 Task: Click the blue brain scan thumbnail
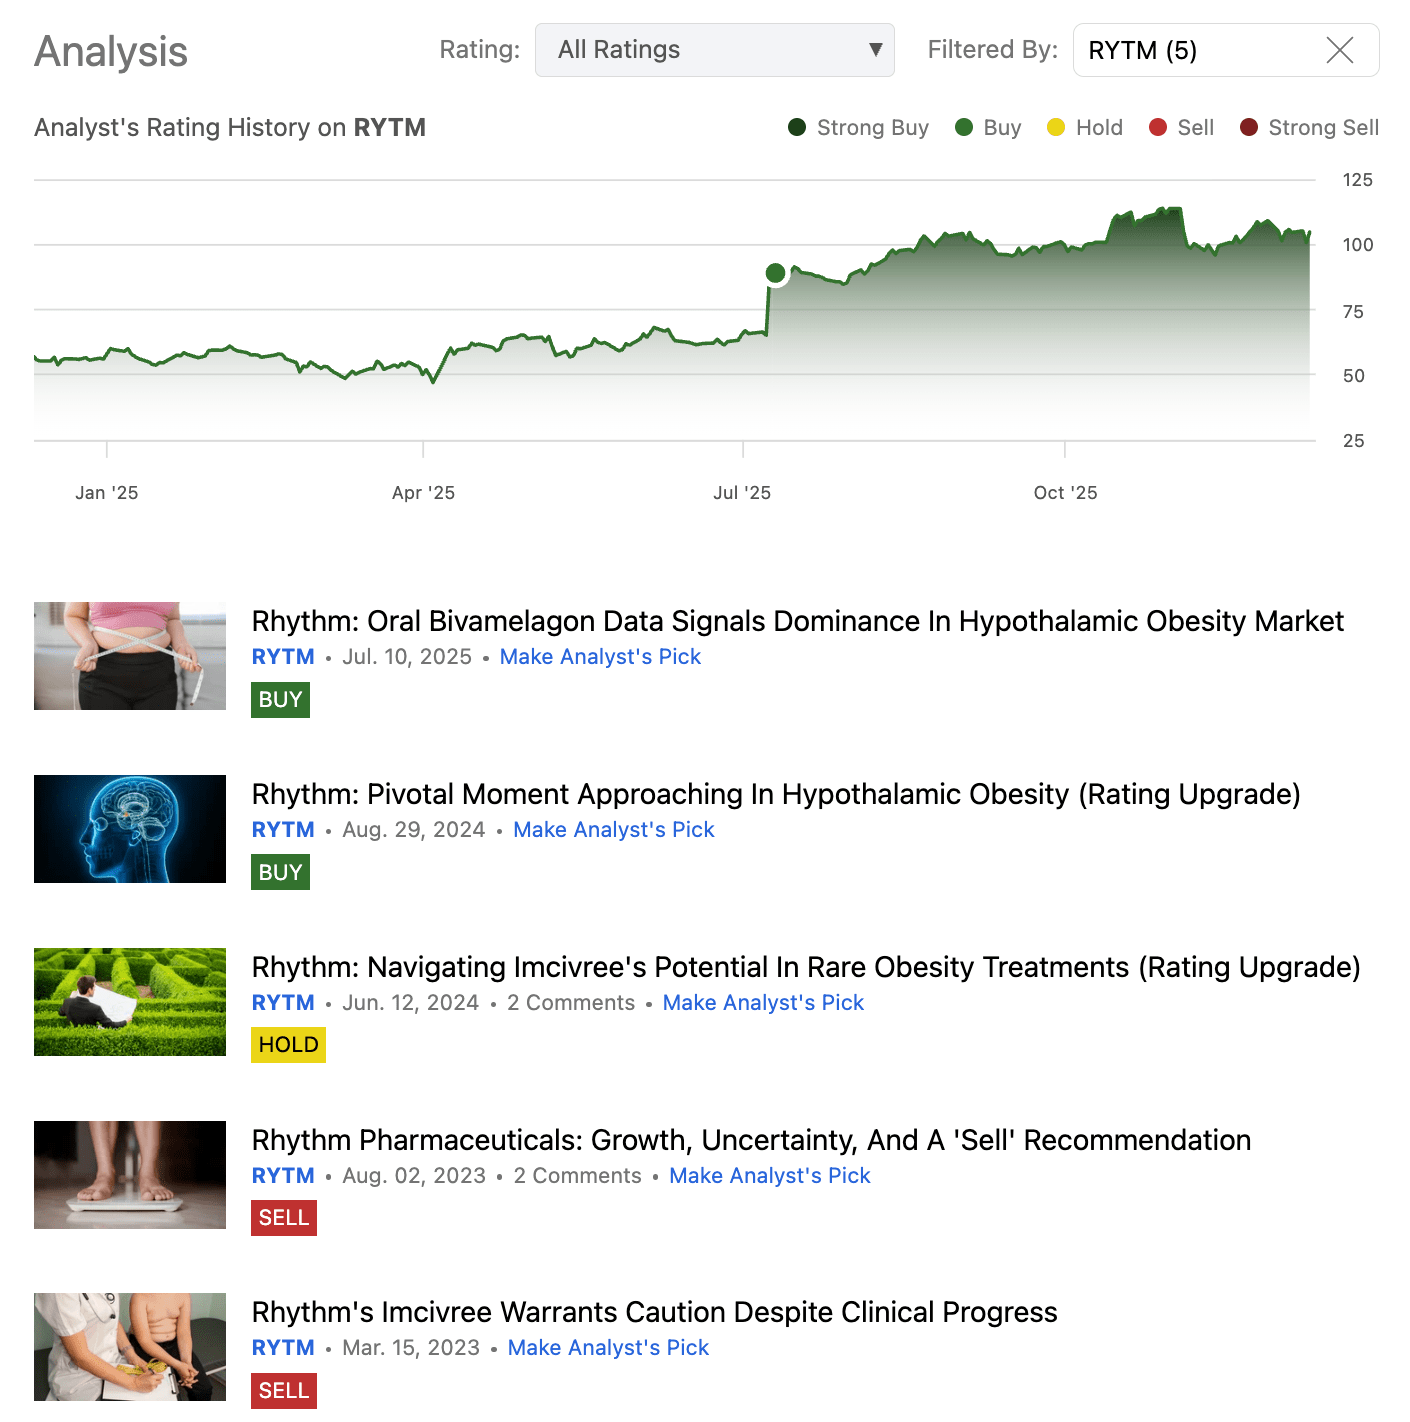pyautogui.click(x=130, y=829)
